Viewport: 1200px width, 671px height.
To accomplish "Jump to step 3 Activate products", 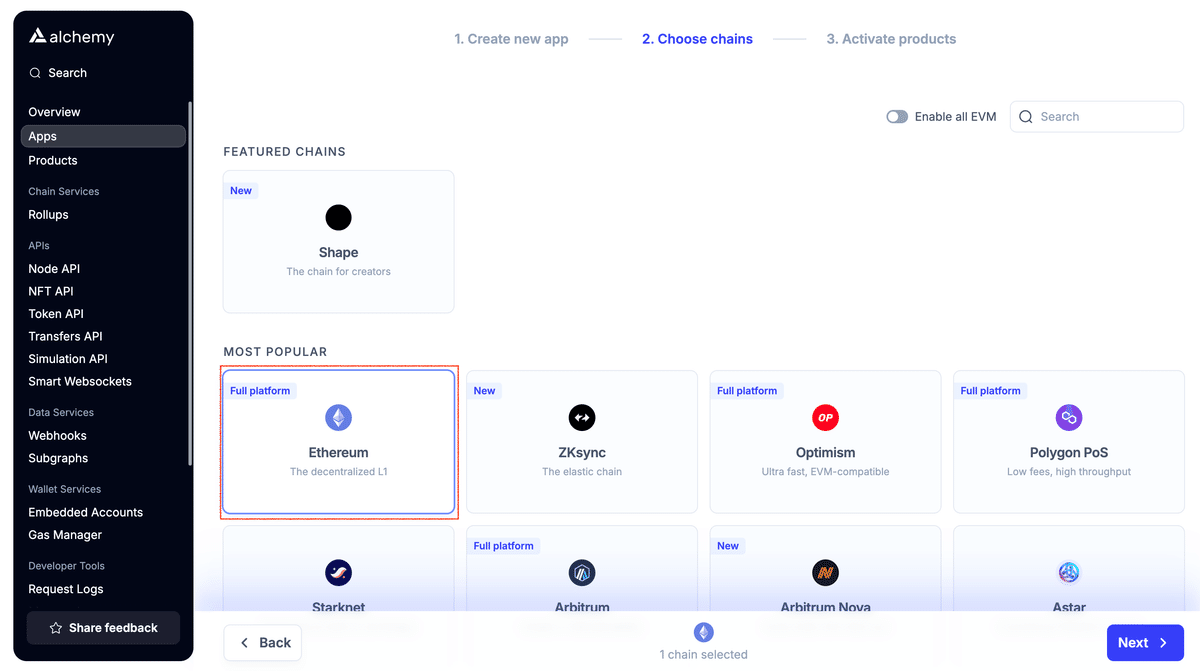I will pyautogui.click(x=891, y=39).
